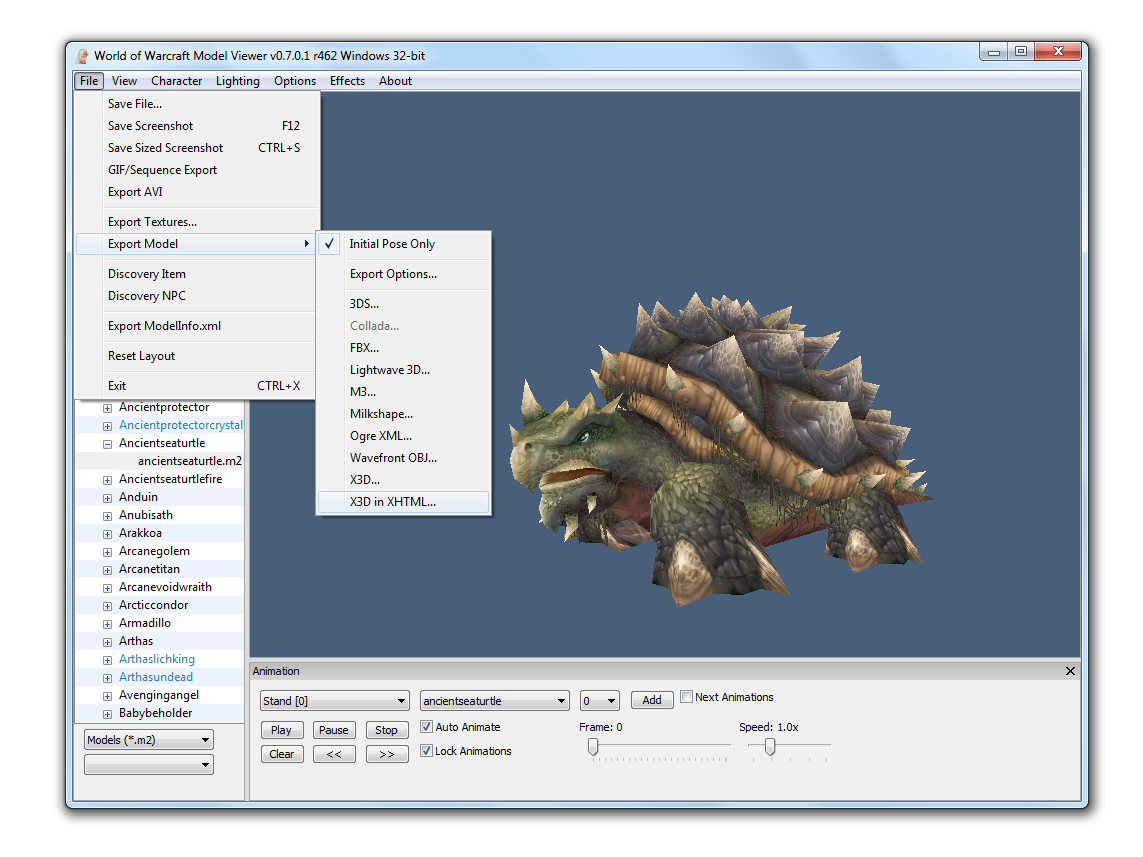The height and width of the screenshot is (857, 1143).
Task: Export model as X3D in XHTML...
Action: pyautogui.click(x=404, y=502)
